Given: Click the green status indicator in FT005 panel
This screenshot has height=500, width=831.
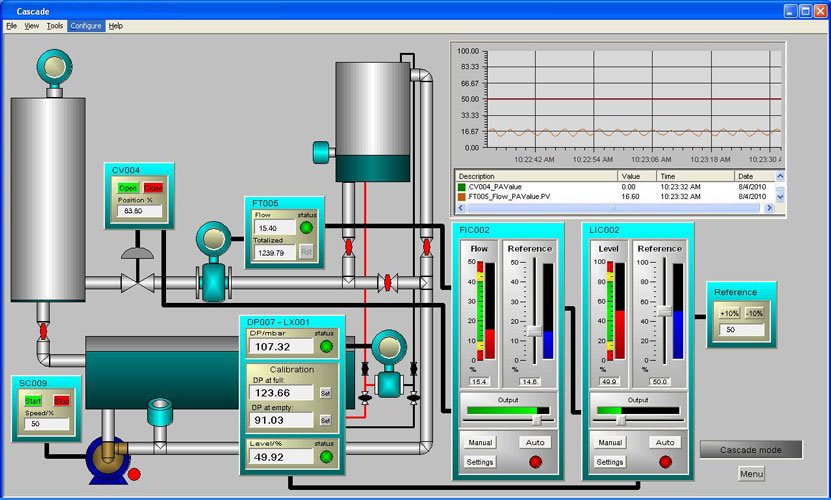Looking at the screenshot, I should (x=307, y=228).
